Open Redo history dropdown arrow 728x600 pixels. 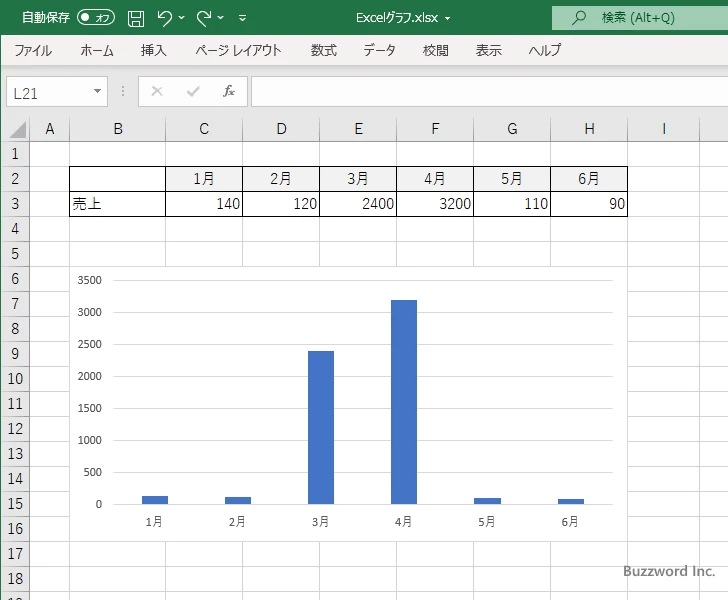tap(221, 18)
